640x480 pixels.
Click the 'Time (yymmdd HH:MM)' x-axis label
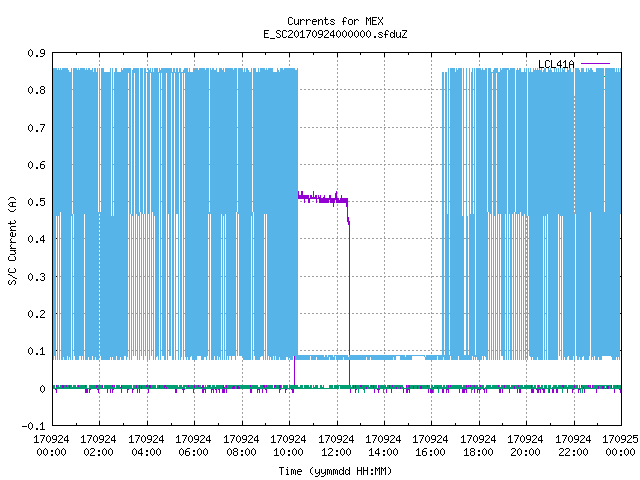coord(335,471)
